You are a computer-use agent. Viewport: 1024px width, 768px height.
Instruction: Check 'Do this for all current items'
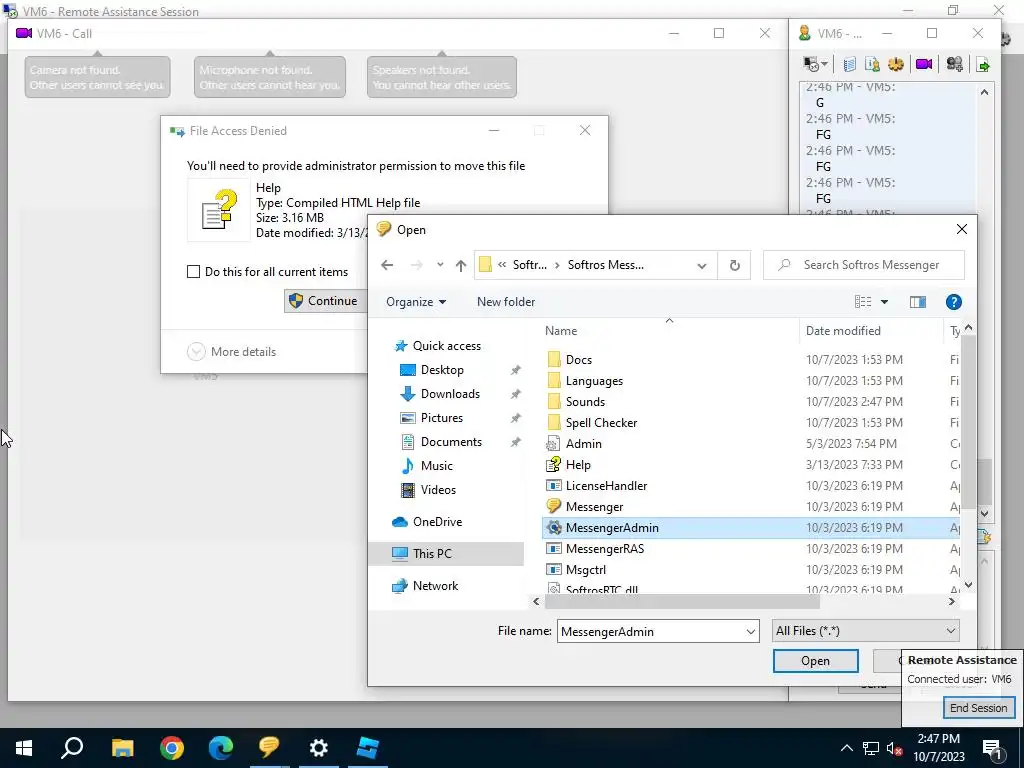point(193,272)
